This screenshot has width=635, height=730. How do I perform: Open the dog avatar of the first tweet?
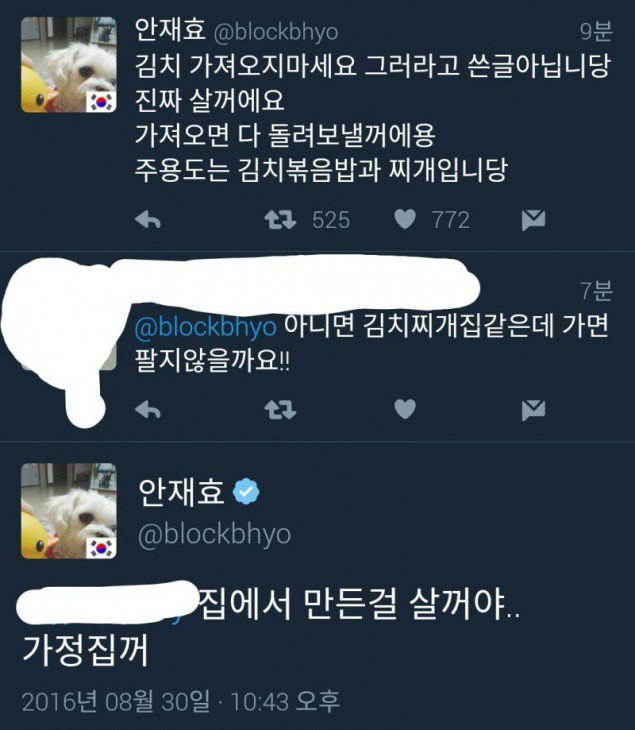point(68,65)
